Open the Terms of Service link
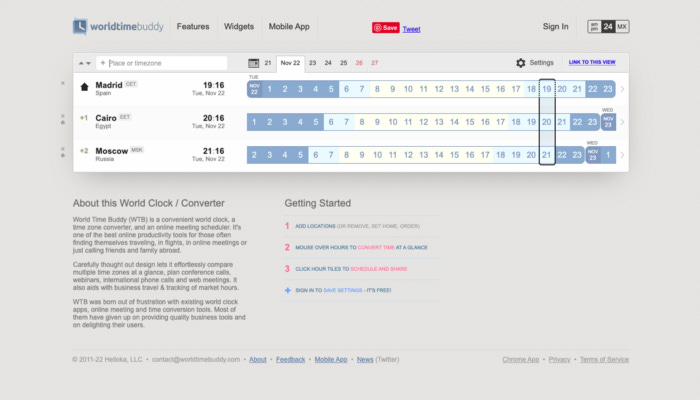 pos(604,359)
